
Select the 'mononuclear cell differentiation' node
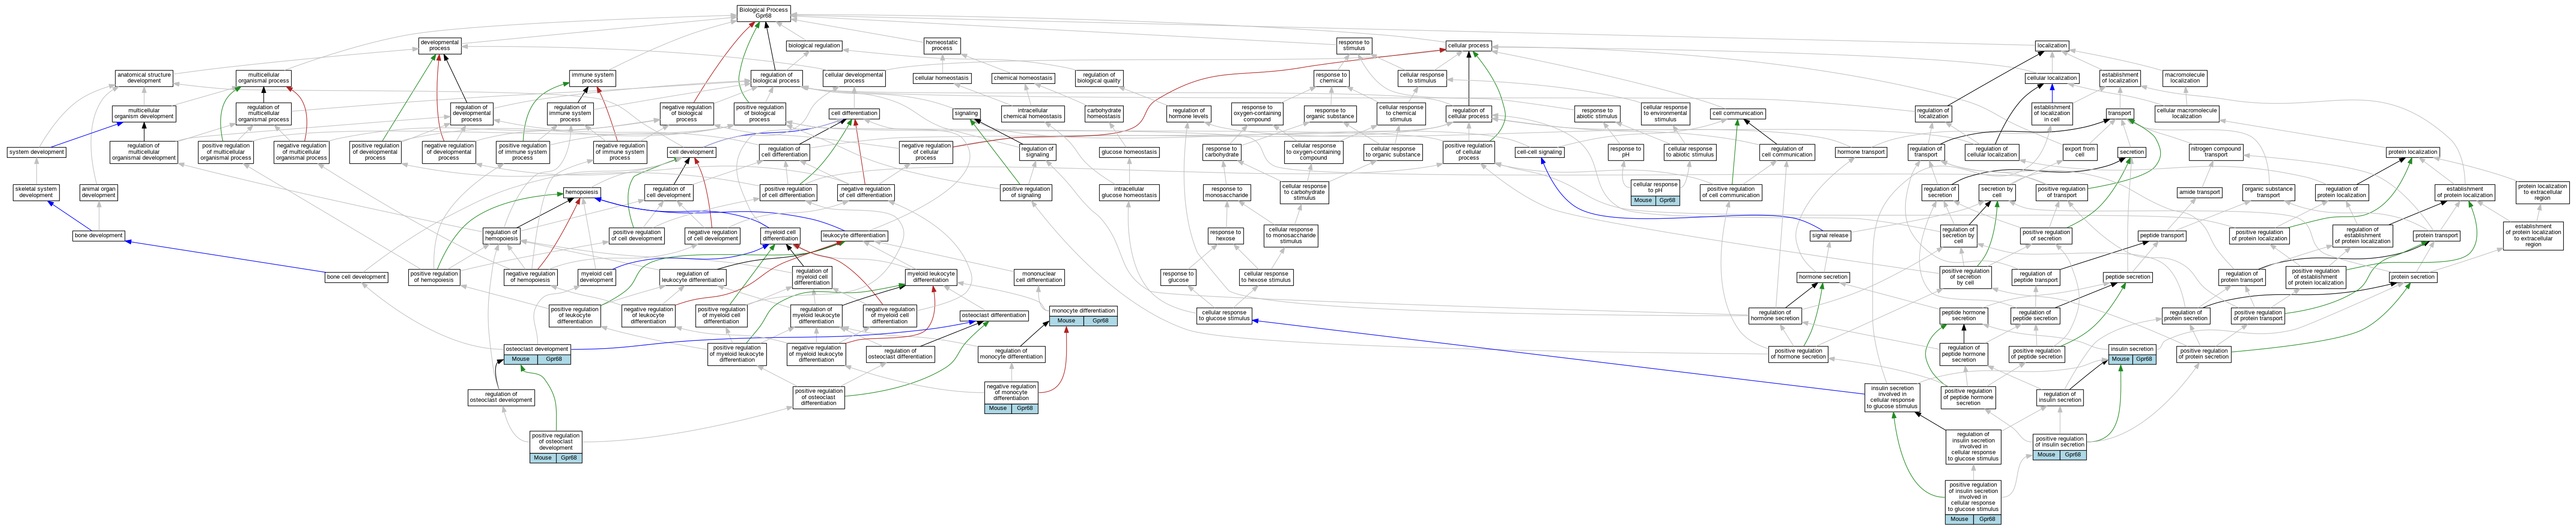tap(1039, 277)
